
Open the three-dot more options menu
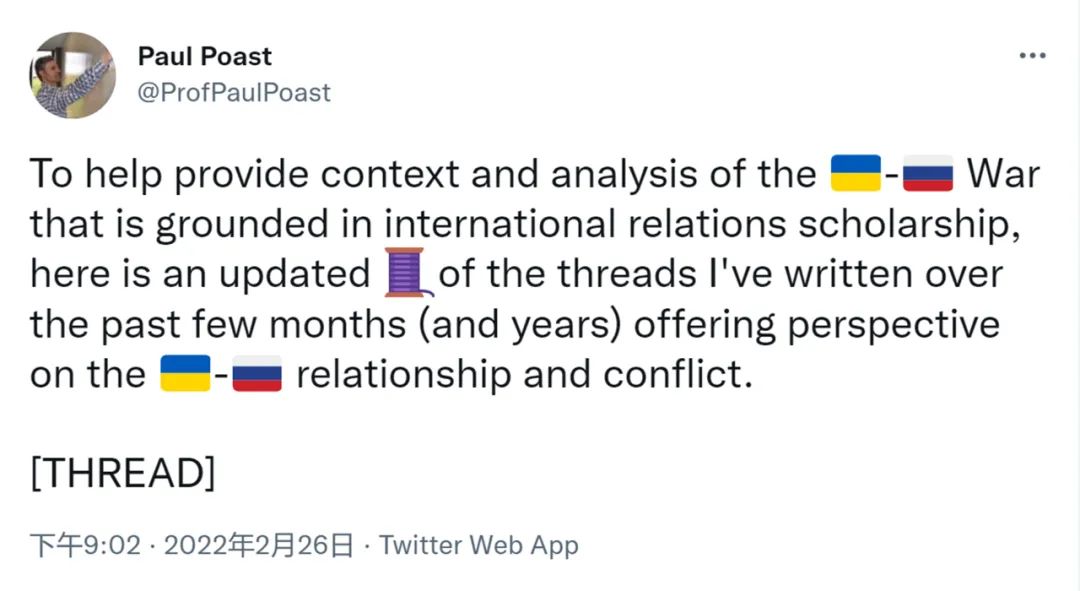(1032, 56)
